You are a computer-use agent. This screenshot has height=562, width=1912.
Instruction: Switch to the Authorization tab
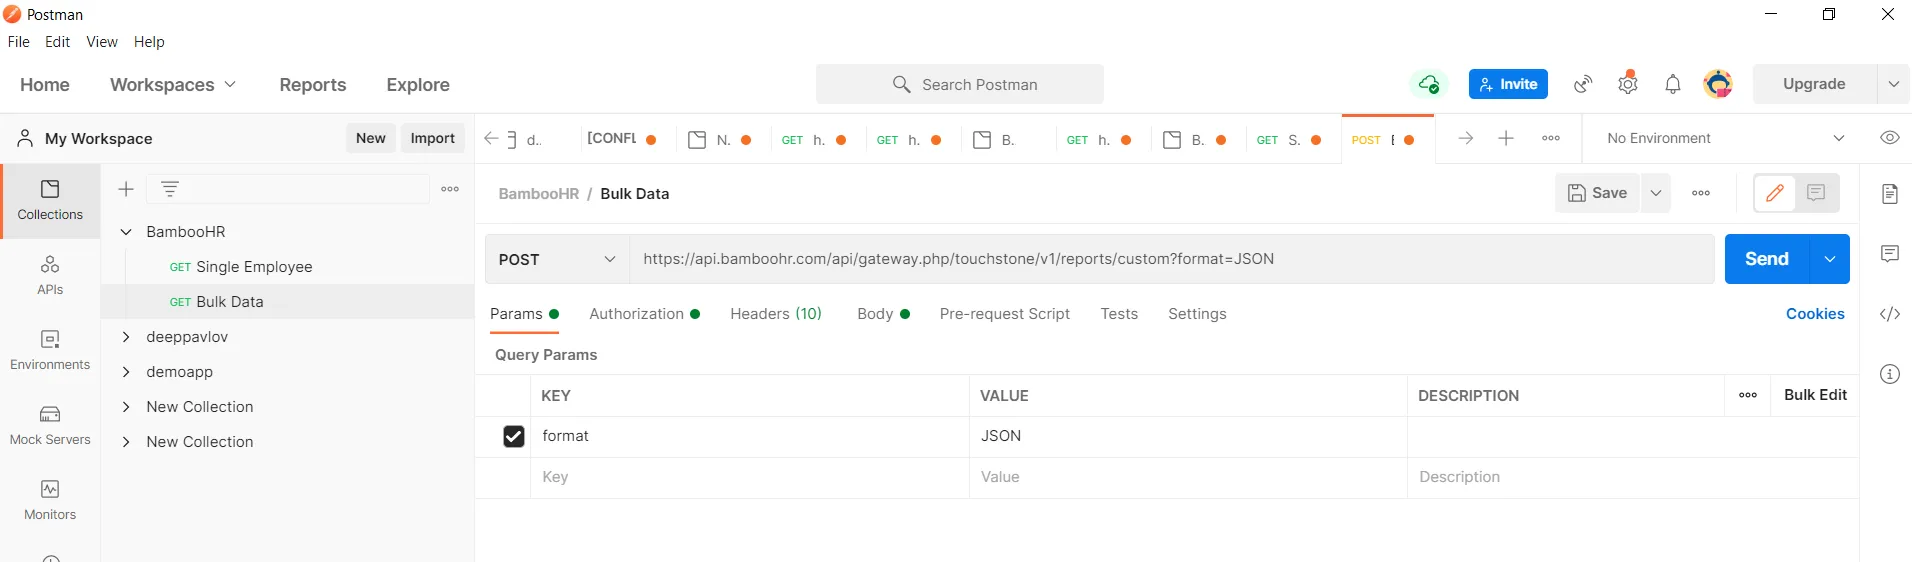644,314
